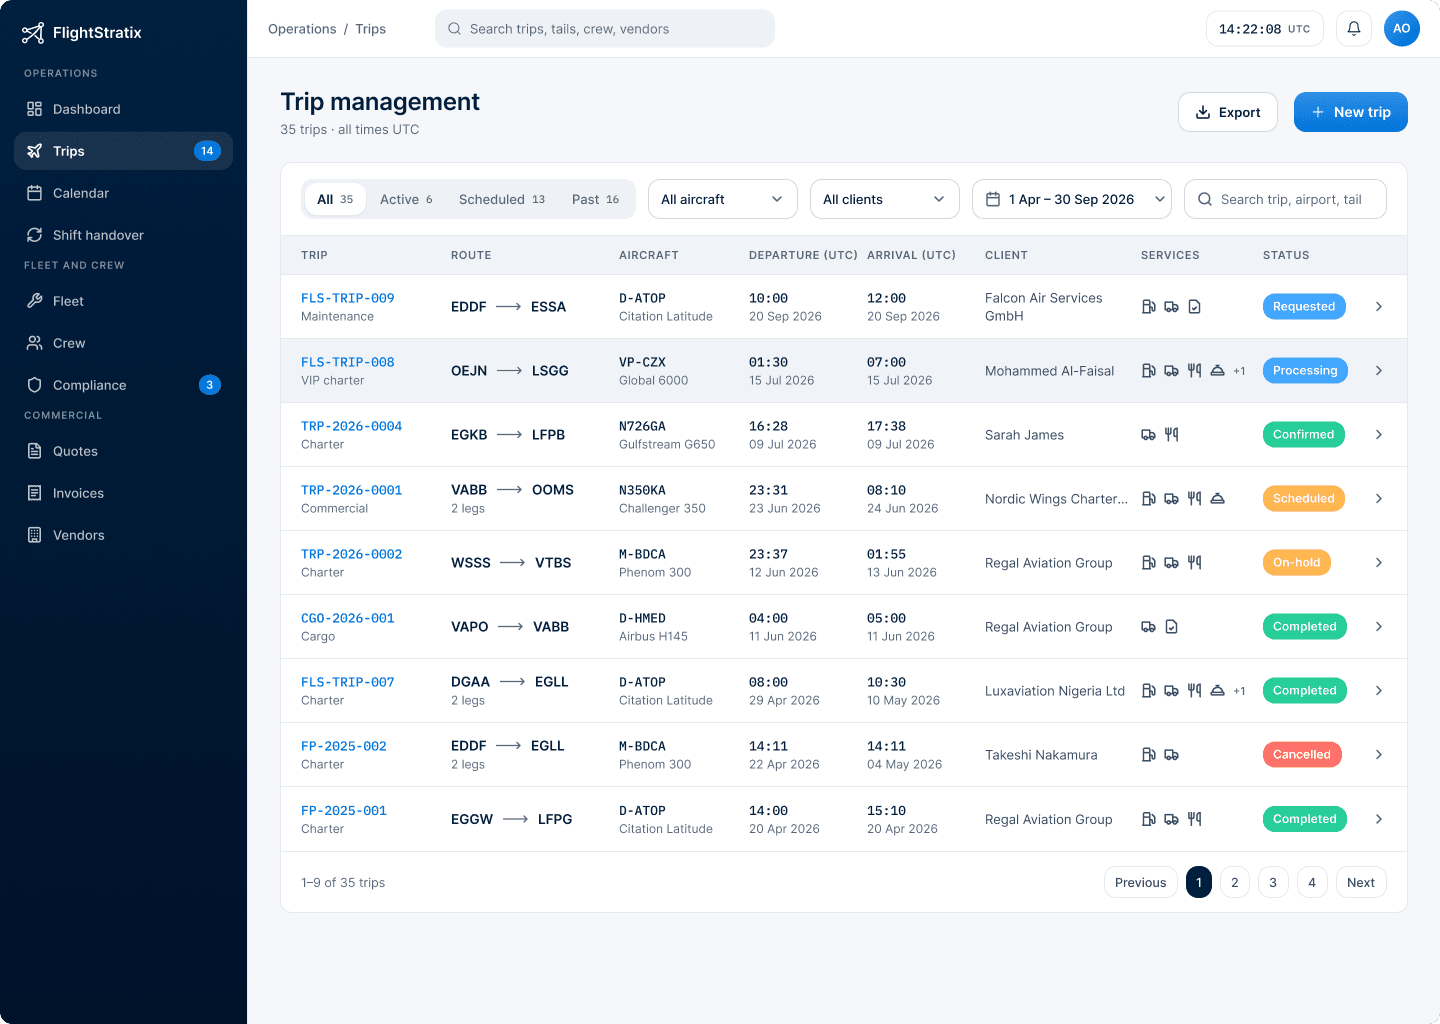Open trip link TRP-2026-0004
Image resolution: width=1440 pixels, height=1024 pixels.
tap(352, 426)
